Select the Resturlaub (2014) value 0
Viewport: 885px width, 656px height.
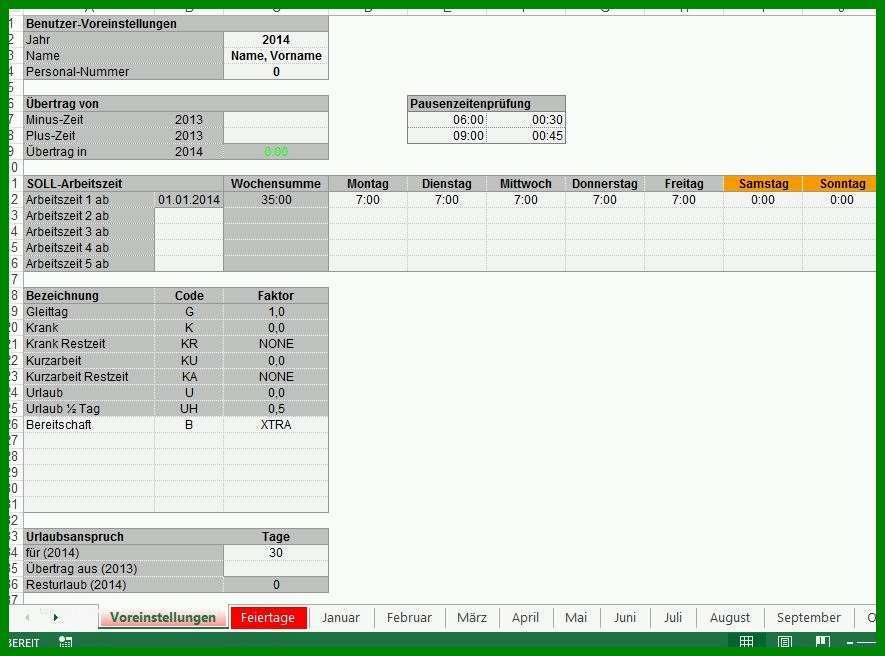[x=276, y=585]
